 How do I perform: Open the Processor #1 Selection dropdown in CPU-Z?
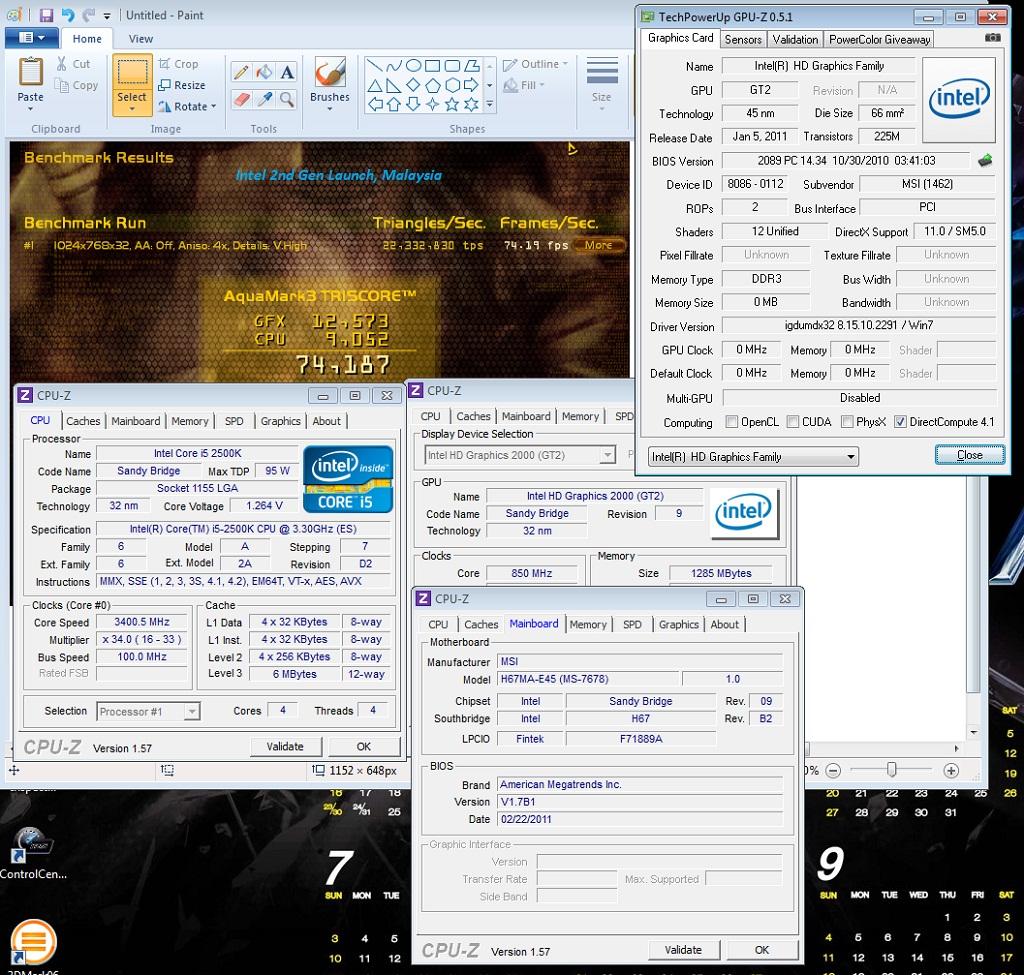[191, 711]
